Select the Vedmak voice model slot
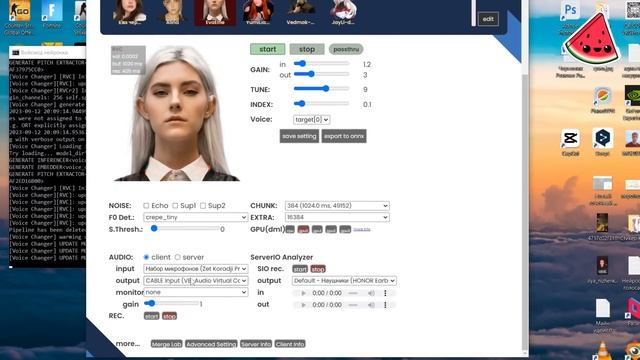Screen dimensions: 640x360 click(x=301, y=12)
